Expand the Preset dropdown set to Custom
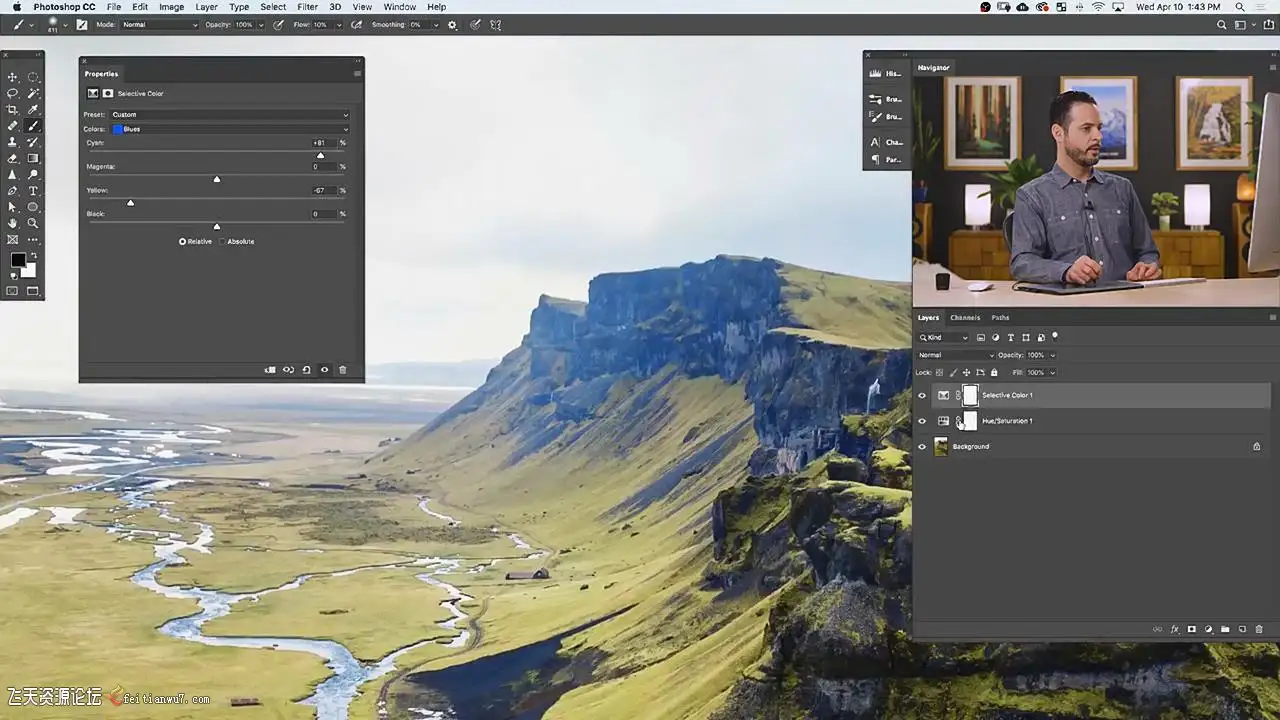The image size is (1280, 720). 230,115
